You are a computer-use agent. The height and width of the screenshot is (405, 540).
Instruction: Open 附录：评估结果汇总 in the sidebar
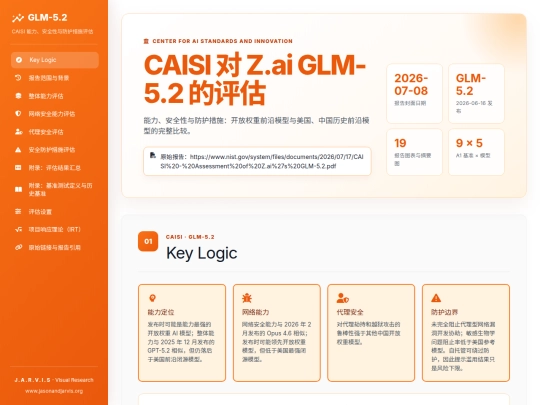pyautogui.click(x=55, y=168)
